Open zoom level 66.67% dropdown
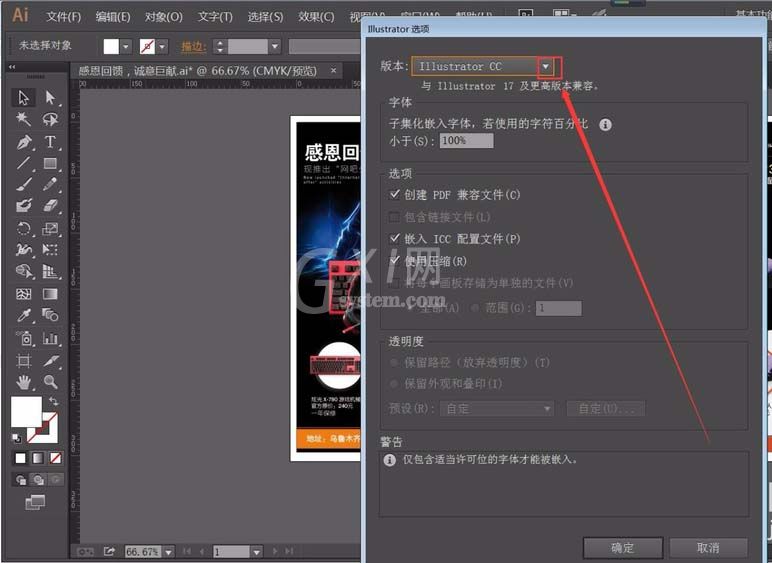772x563 pixels. [168, 552]
